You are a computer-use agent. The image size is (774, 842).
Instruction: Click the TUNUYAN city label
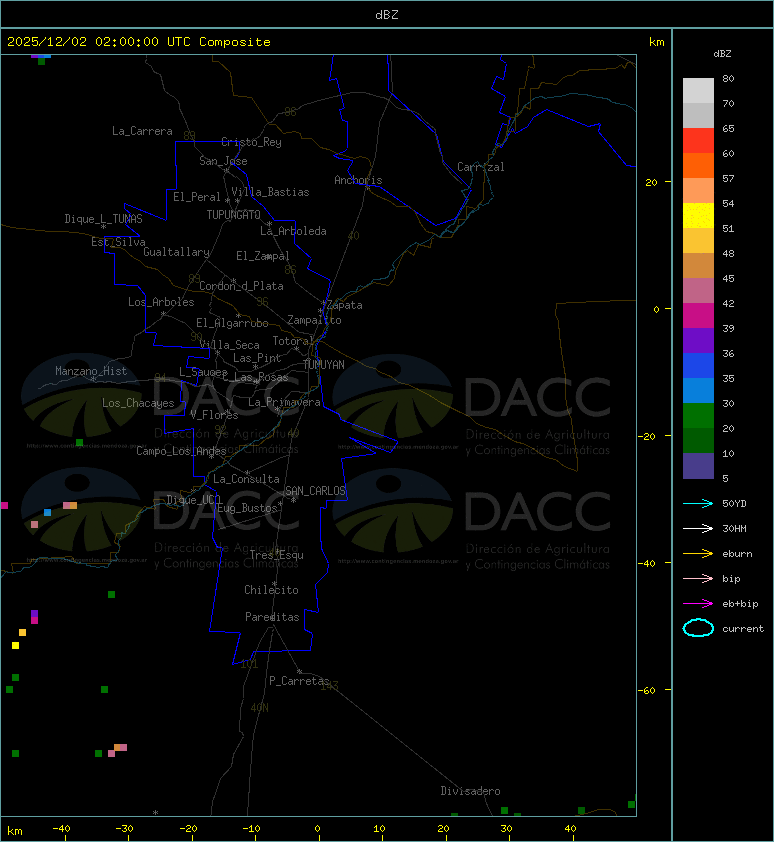pyautogui.click(x=324, y=365)
